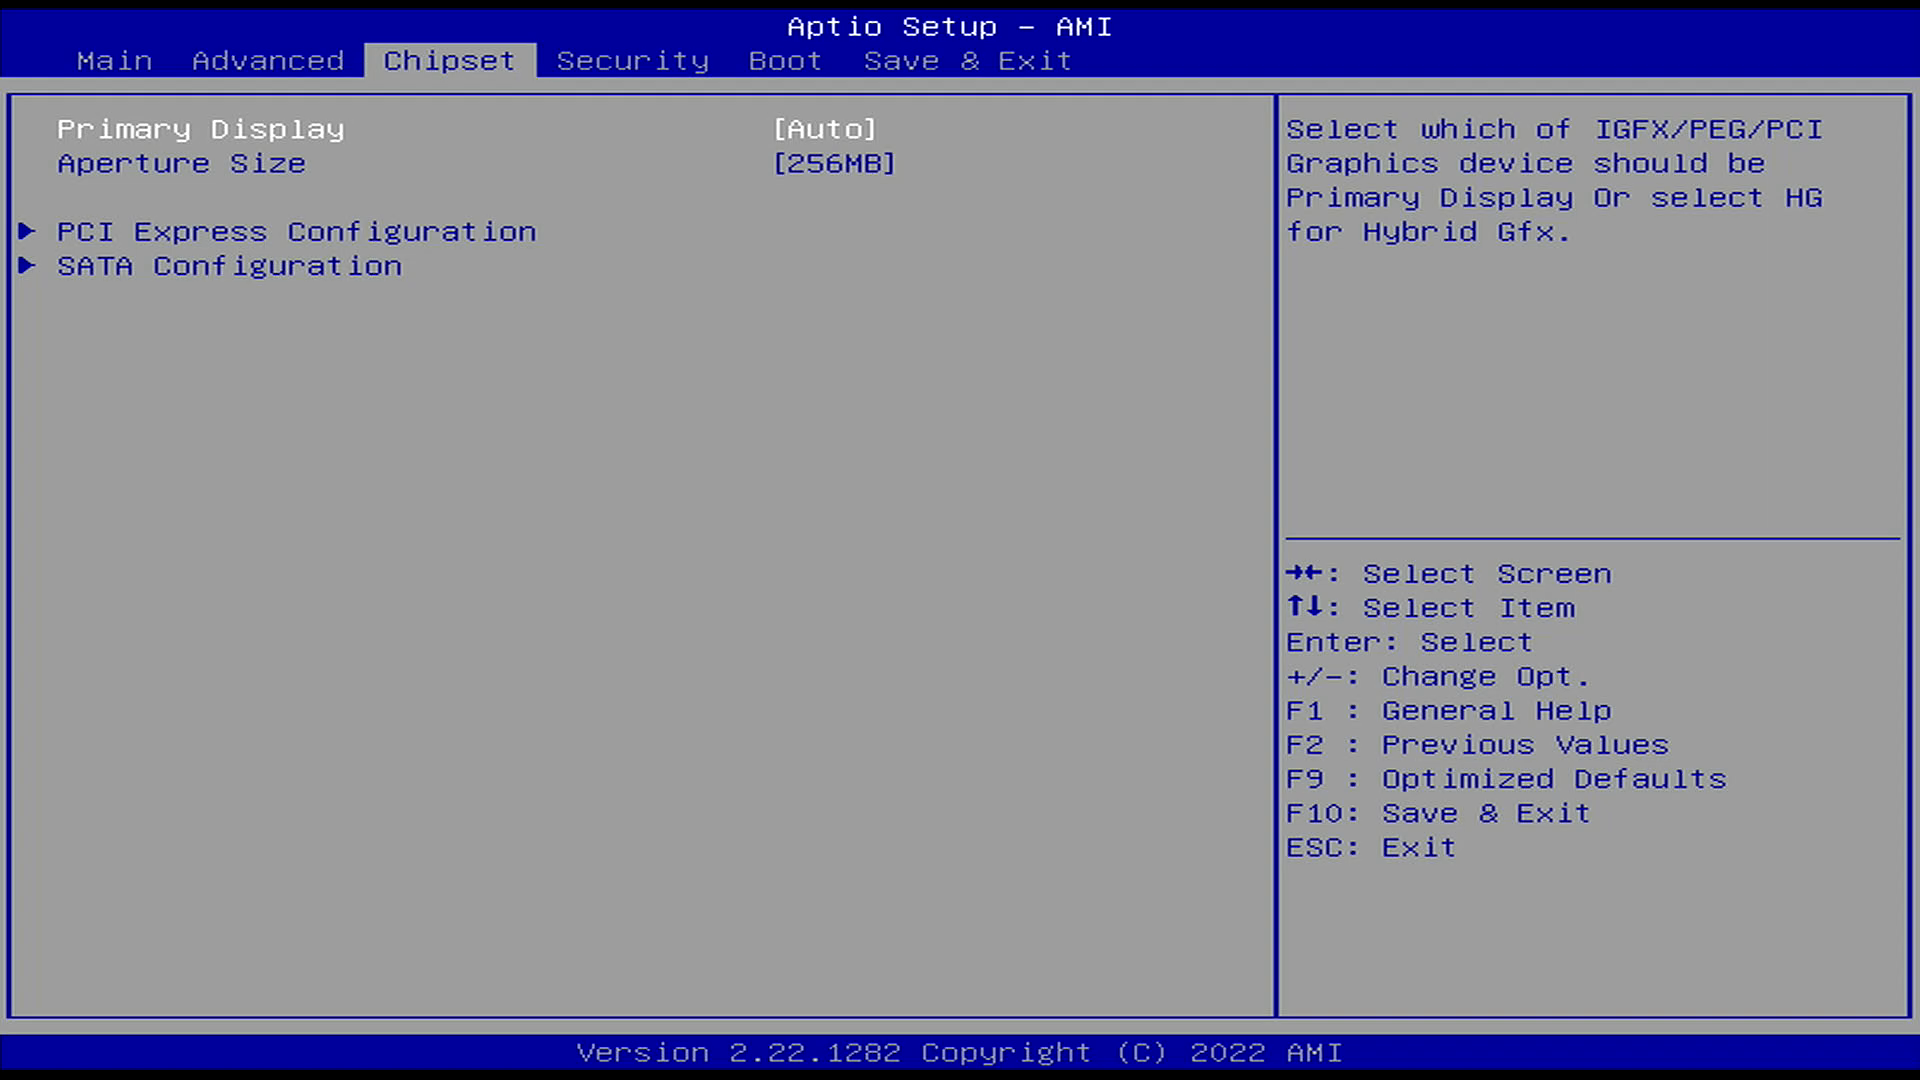Click the Primary Display help description text
The height and width of the screenshot is (1080, 1920).
click(1554, 181)
